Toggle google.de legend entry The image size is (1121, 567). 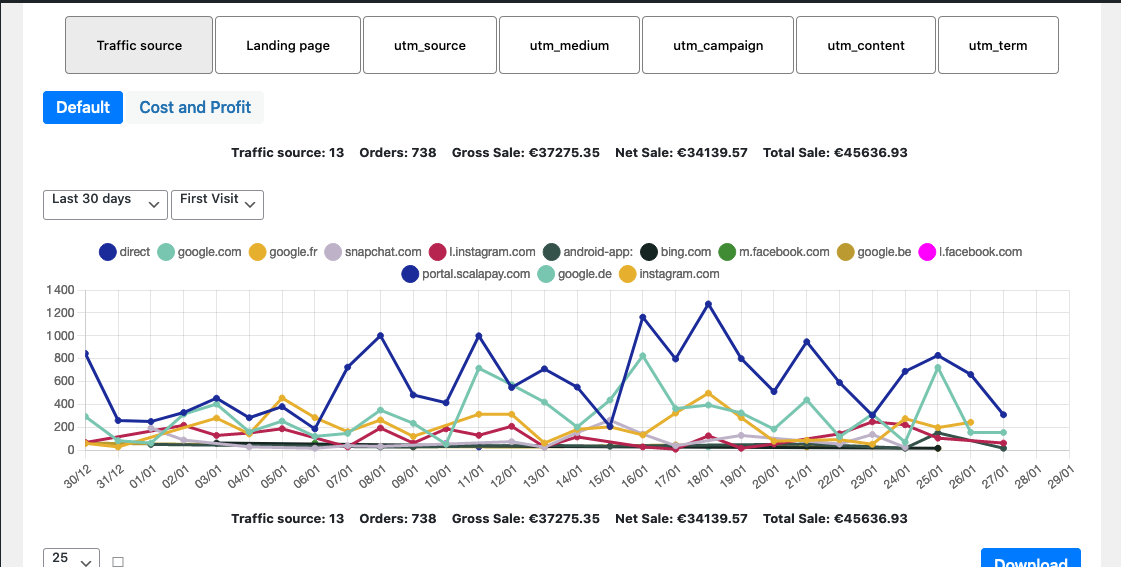[x=546, y=273]
